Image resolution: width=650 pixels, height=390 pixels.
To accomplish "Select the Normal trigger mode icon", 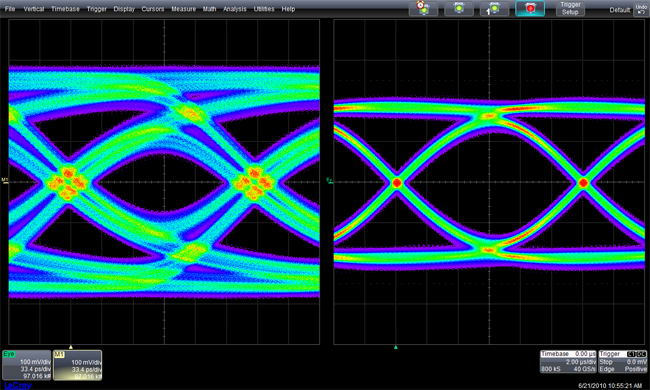I will point(458,8).
